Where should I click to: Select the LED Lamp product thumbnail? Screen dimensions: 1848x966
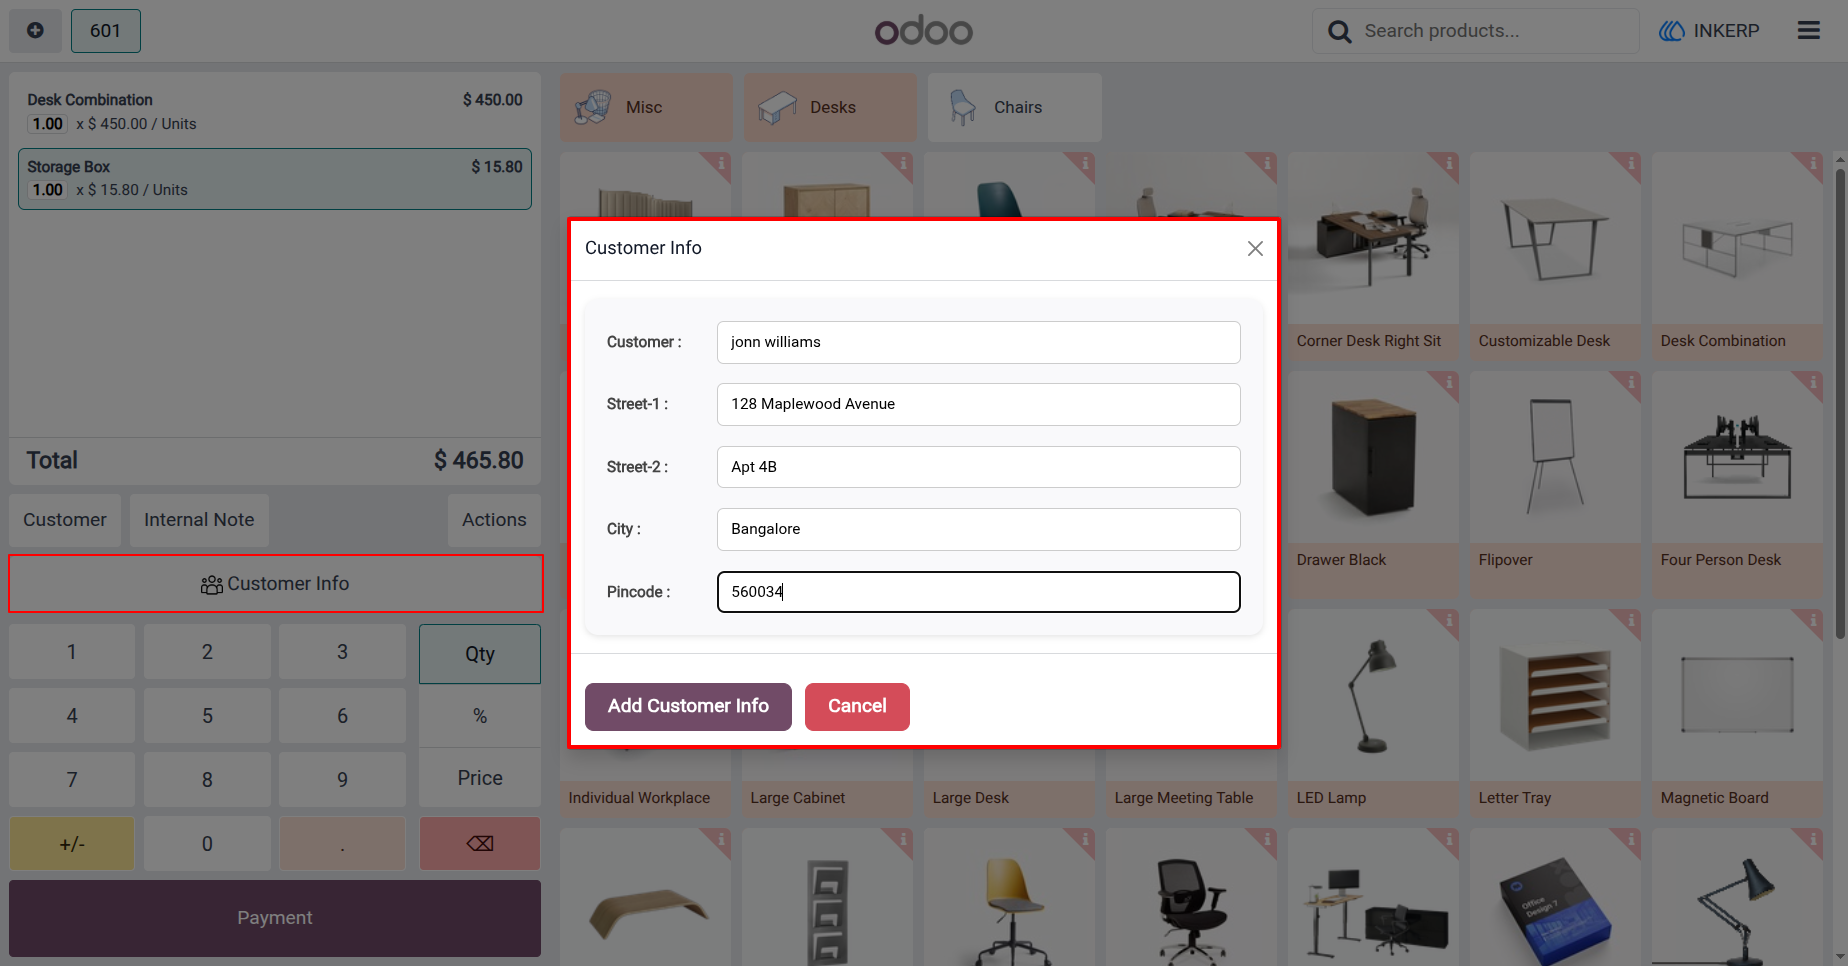1373,697
